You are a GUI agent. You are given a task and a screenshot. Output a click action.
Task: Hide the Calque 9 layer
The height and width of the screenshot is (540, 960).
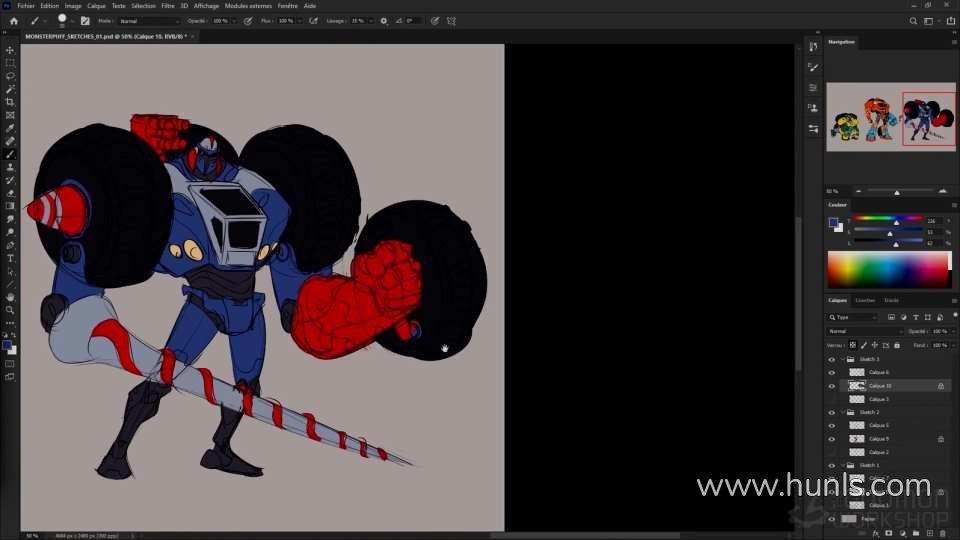pos(831,439)
